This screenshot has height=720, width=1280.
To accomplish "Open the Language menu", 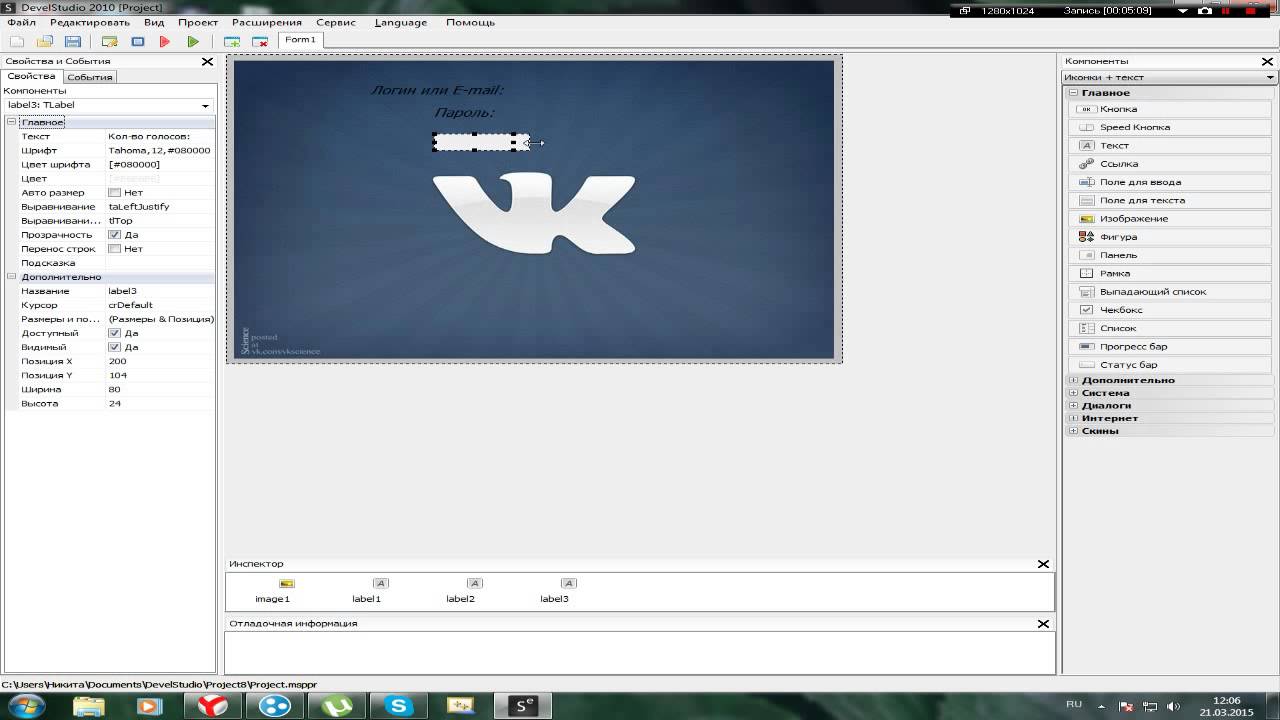I will pyautogui.click(x=401, y=22).
